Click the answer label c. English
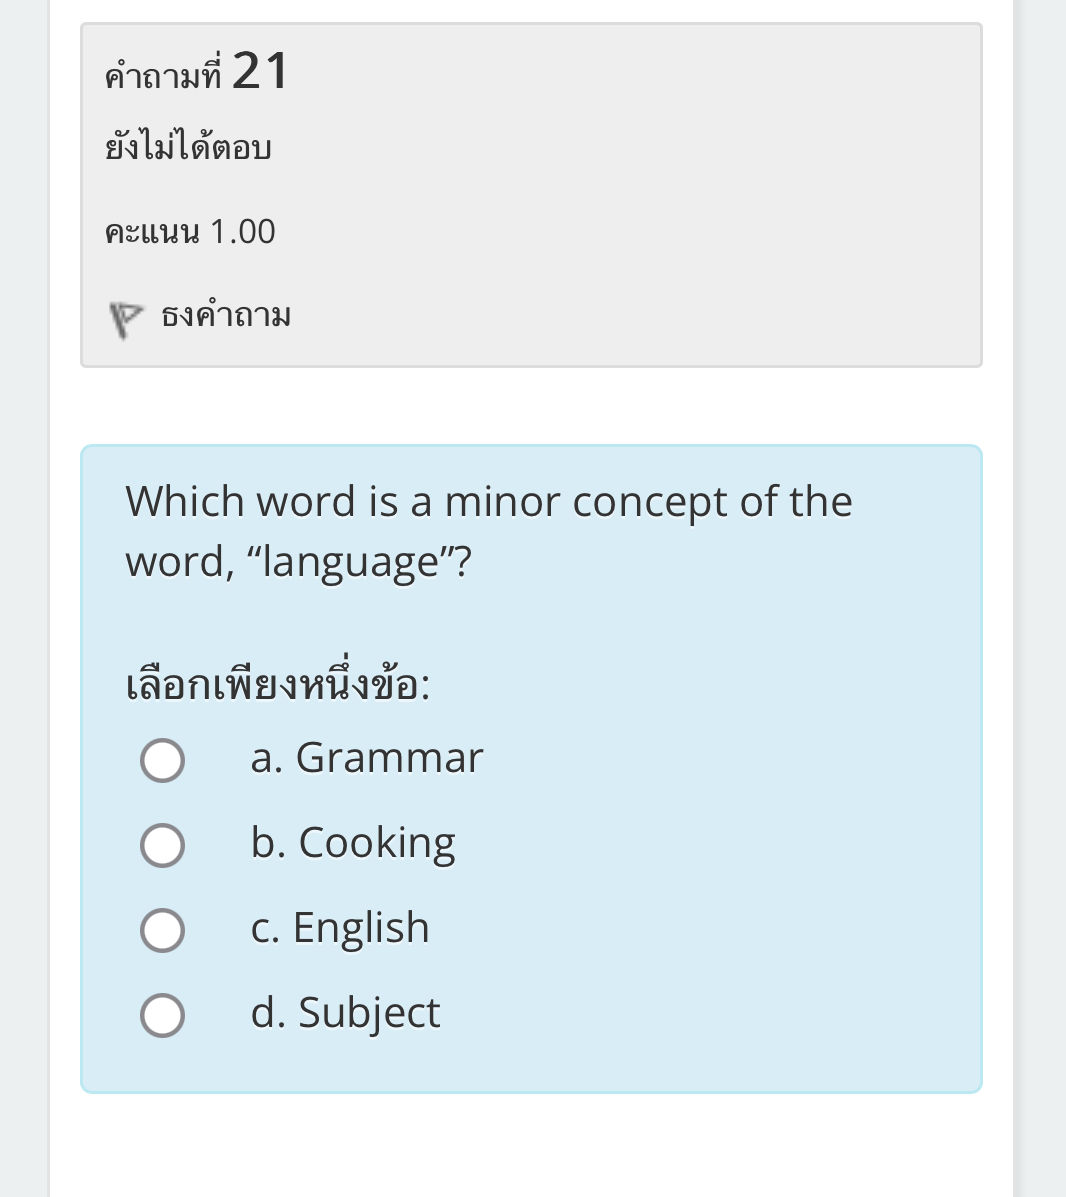Viewport: 1066px width, 1197px height. pyautogui.click(x=339, y=929)
